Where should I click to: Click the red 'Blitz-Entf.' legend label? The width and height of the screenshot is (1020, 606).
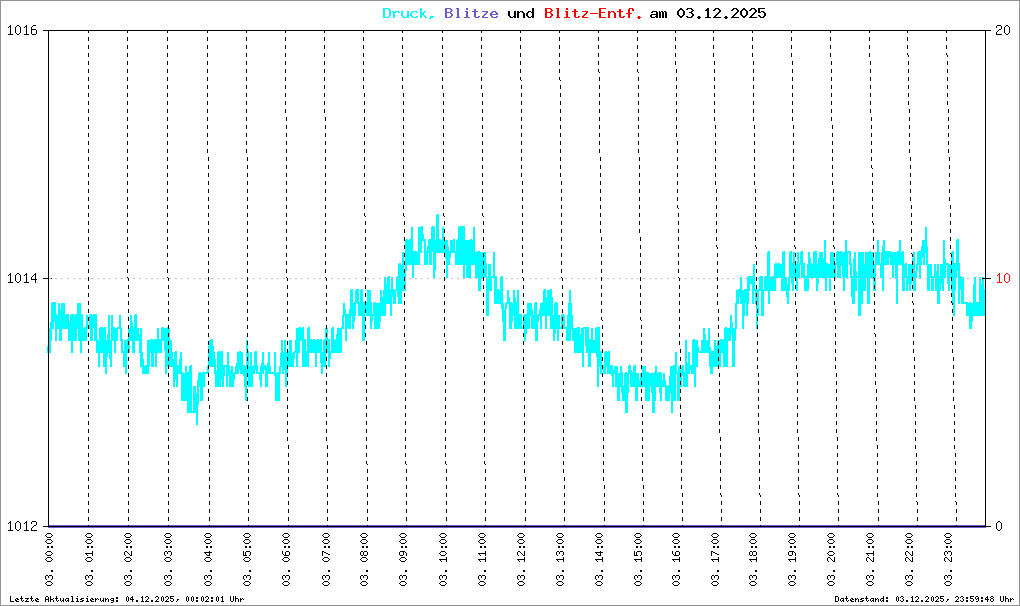click(x=593, y=14)
